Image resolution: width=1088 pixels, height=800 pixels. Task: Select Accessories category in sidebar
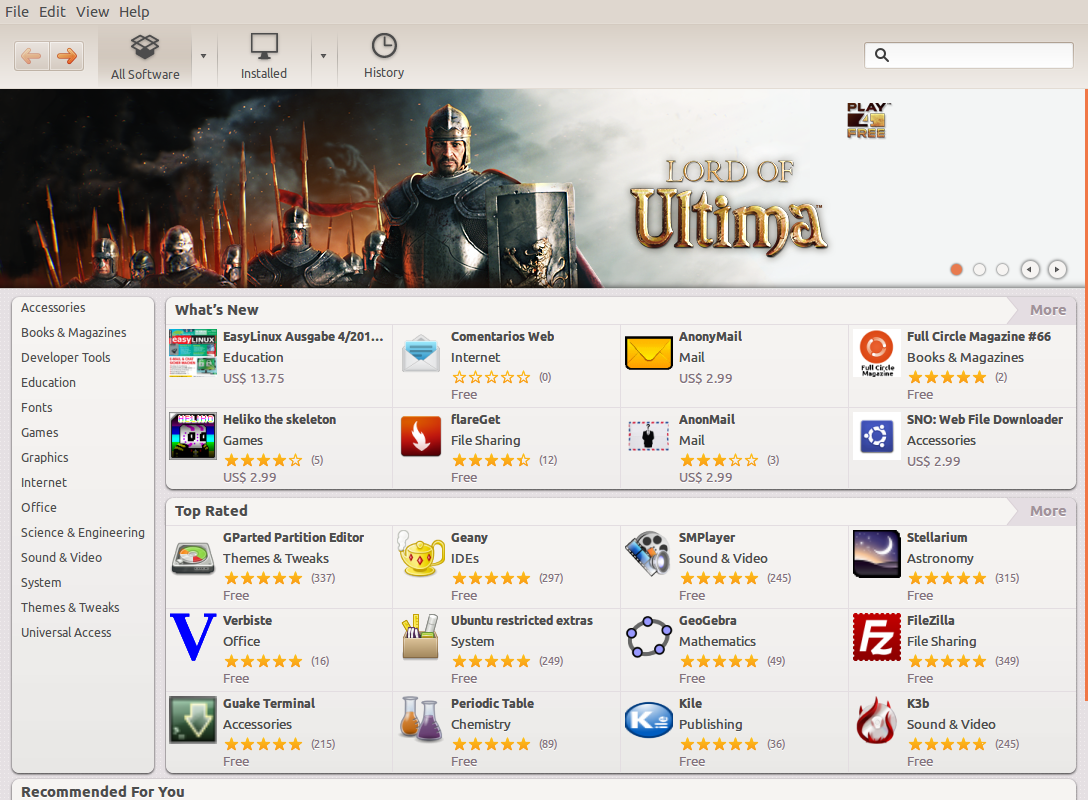[x=53, y=307]
